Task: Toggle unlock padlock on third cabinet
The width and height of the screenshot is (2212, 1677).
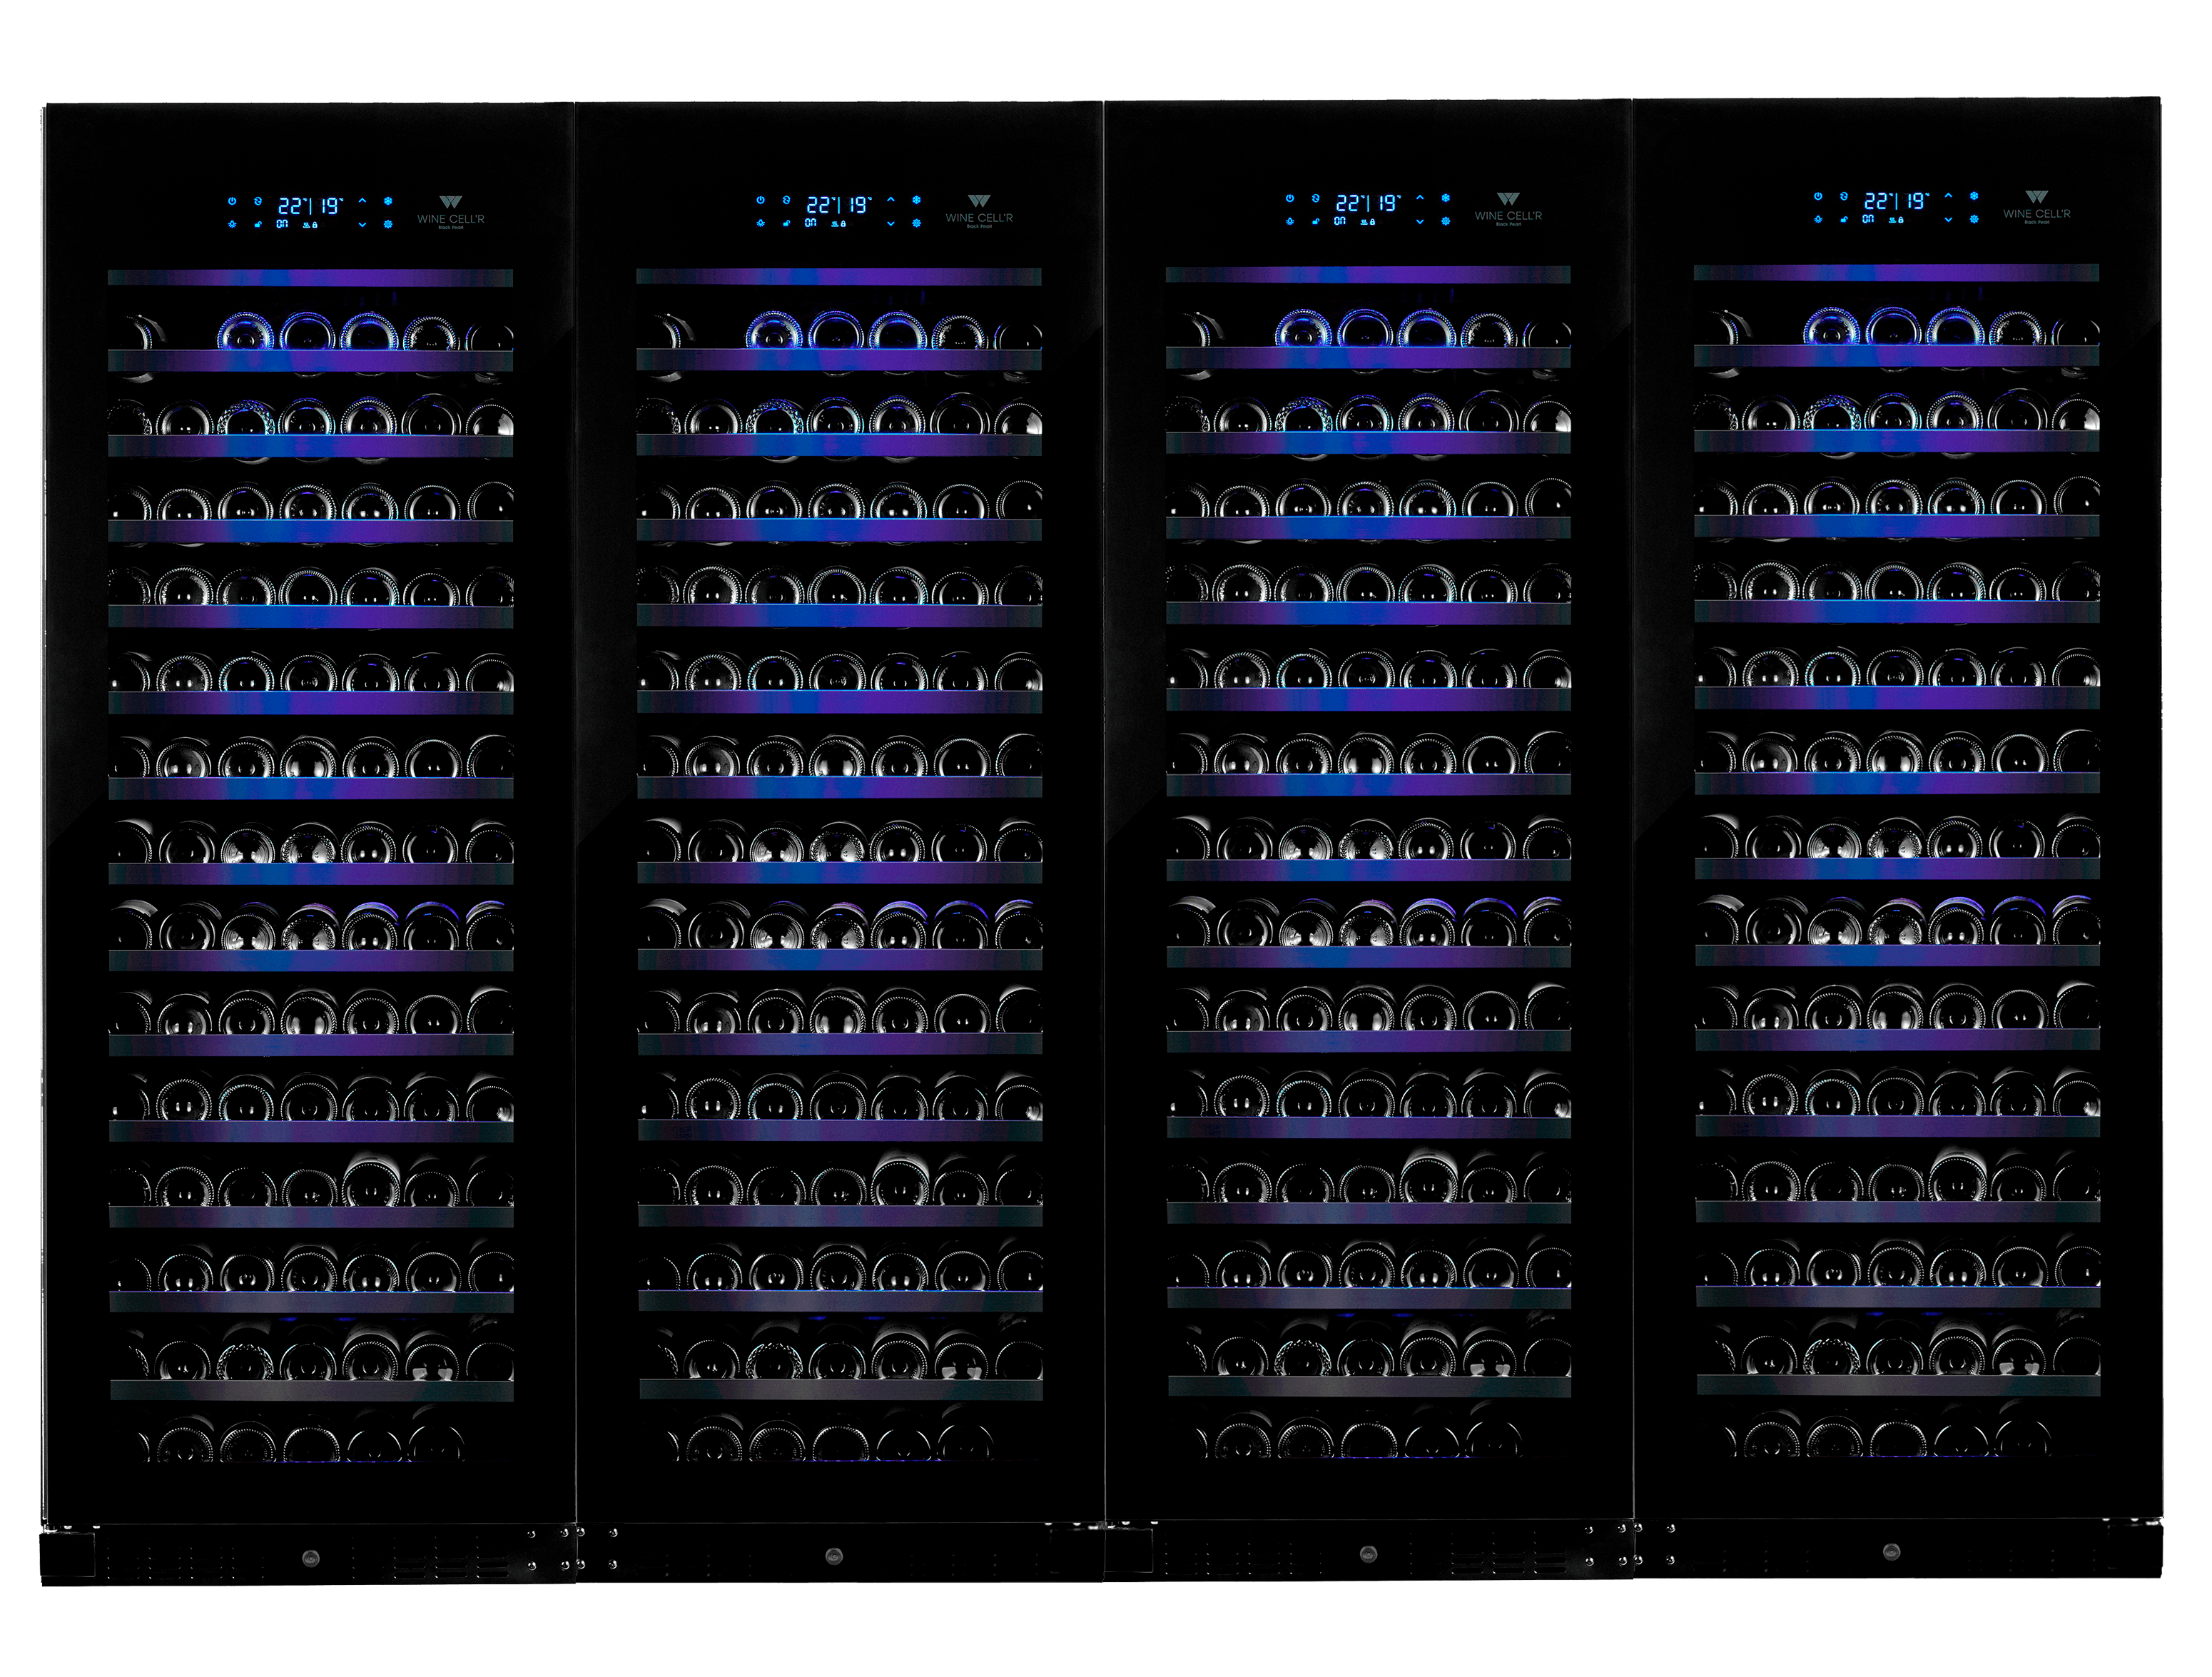Action: [x=1315, y=221]
